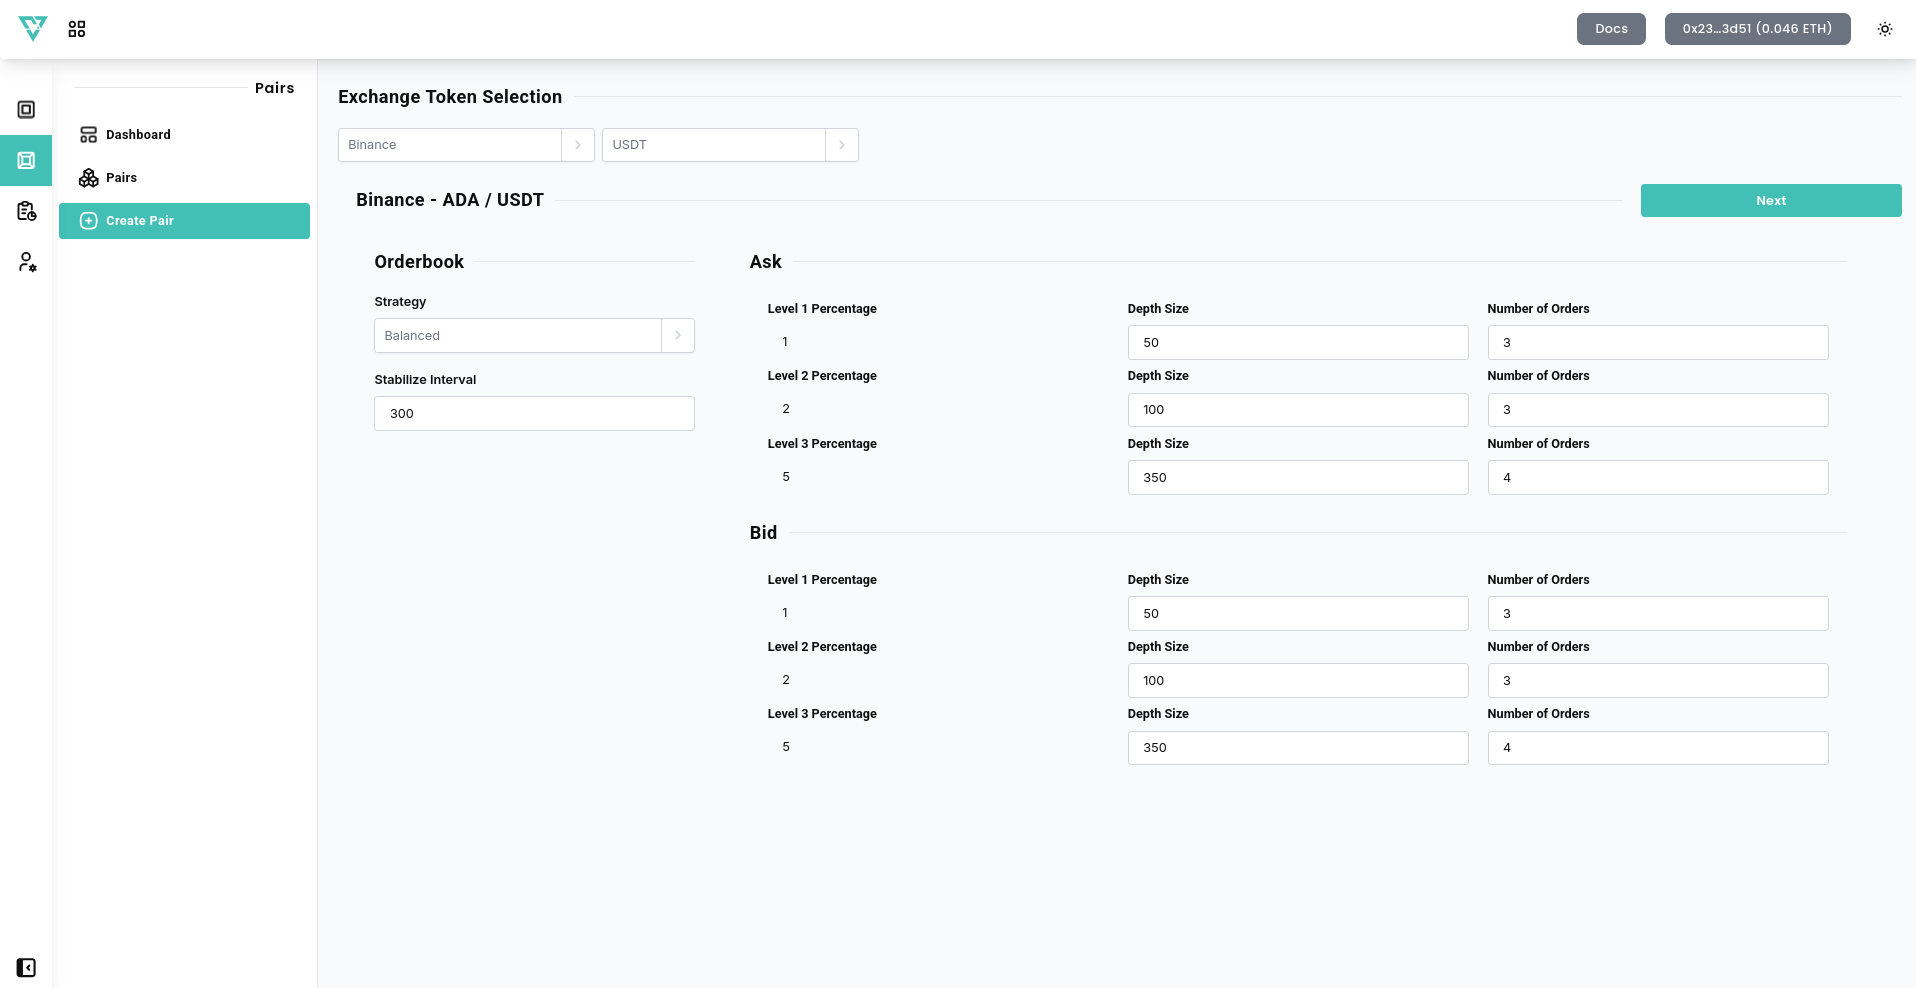
Task: Focus Bid Level 3 Number of Orders field
Action: pyautogui.click(x=1657, y=748)
